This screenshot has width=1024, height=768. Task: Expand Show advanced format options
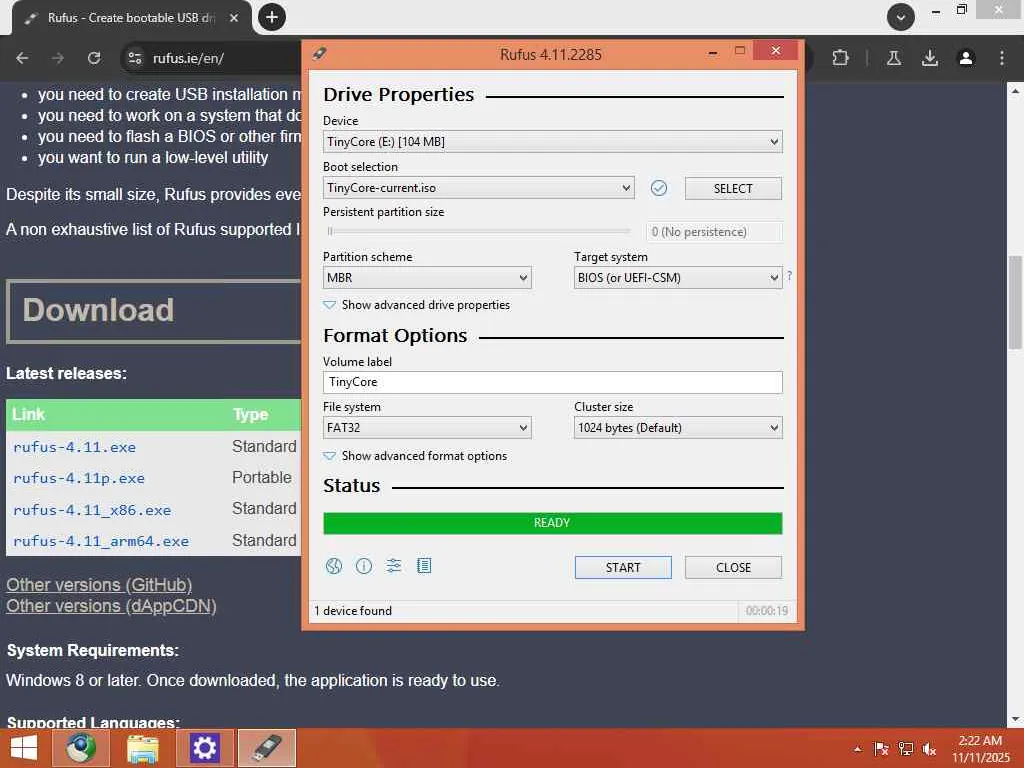pyautogui.click(x=415, y=456)
